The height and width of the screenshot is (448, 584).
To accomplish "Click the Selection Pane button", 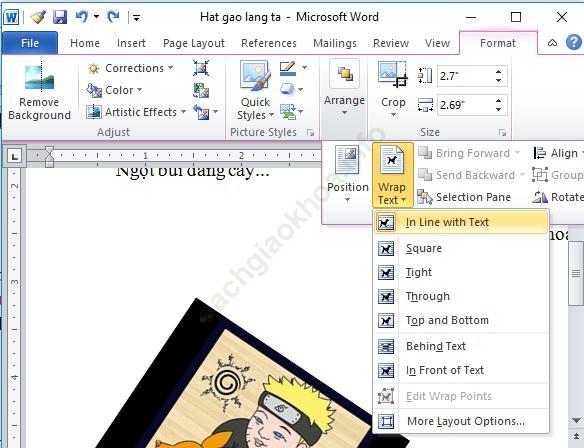I will (464, 197).
